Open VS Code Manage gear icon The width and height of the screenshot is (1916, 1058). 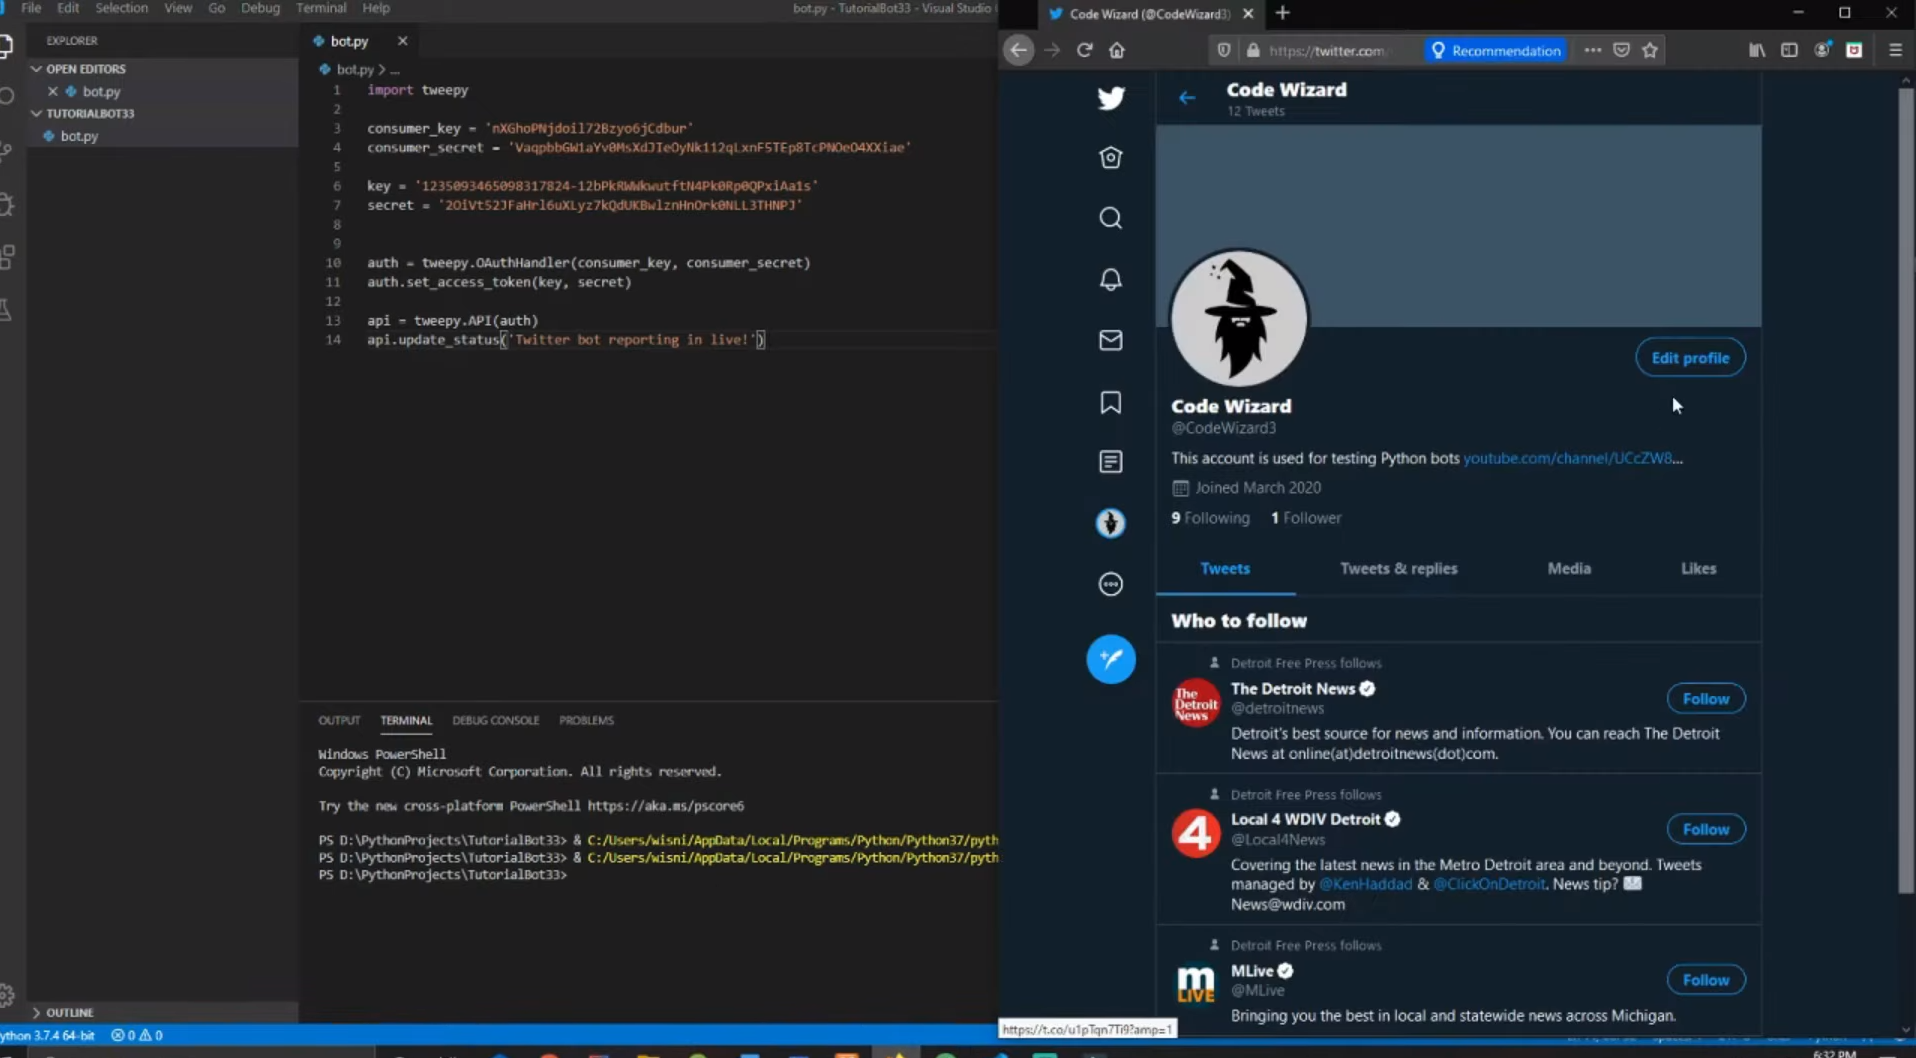(x=7, y=995)
